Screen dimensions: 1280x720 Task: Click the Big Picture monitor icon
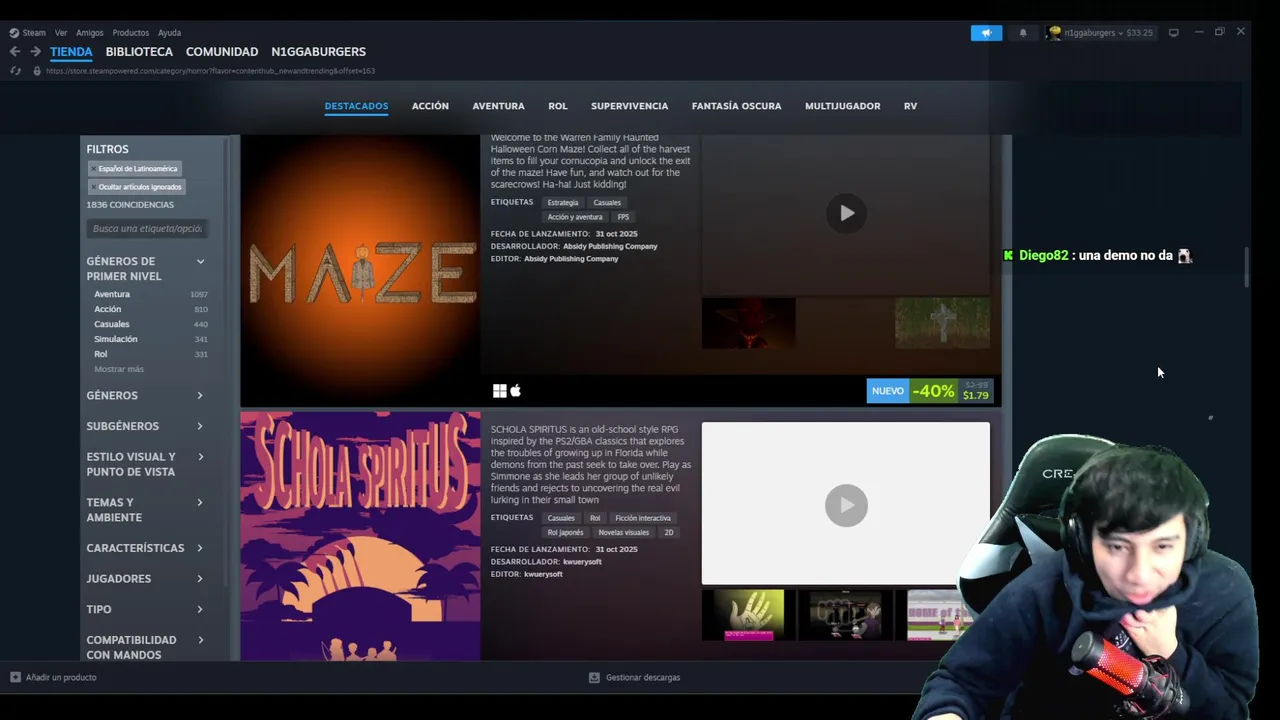point(1174,32)
